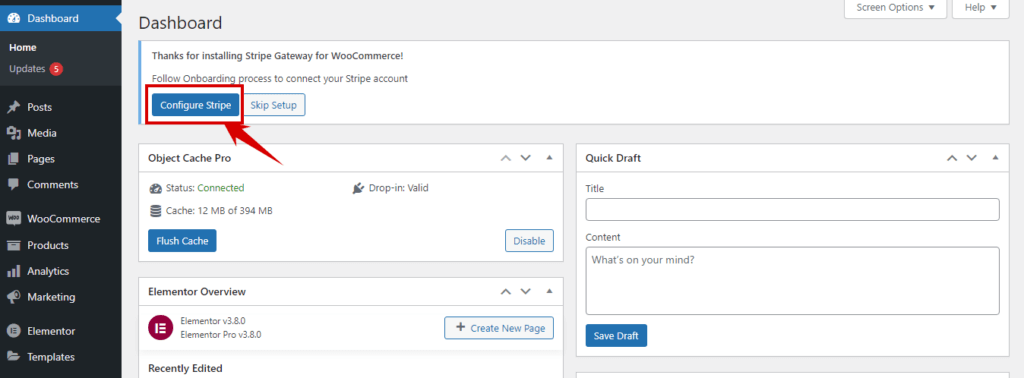Click the Status gauge icon in Object Cache Pro
Viewport: 1024px width, 378px height.
coord(155,188)
